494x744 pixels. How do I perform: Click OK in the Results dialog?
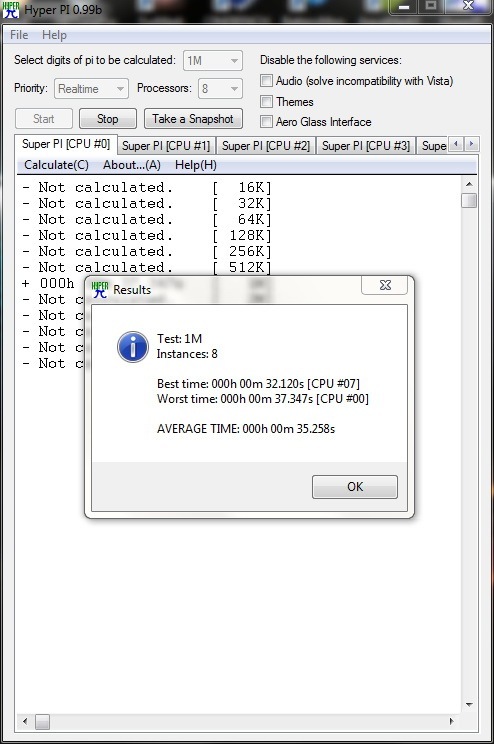point(354,487)
